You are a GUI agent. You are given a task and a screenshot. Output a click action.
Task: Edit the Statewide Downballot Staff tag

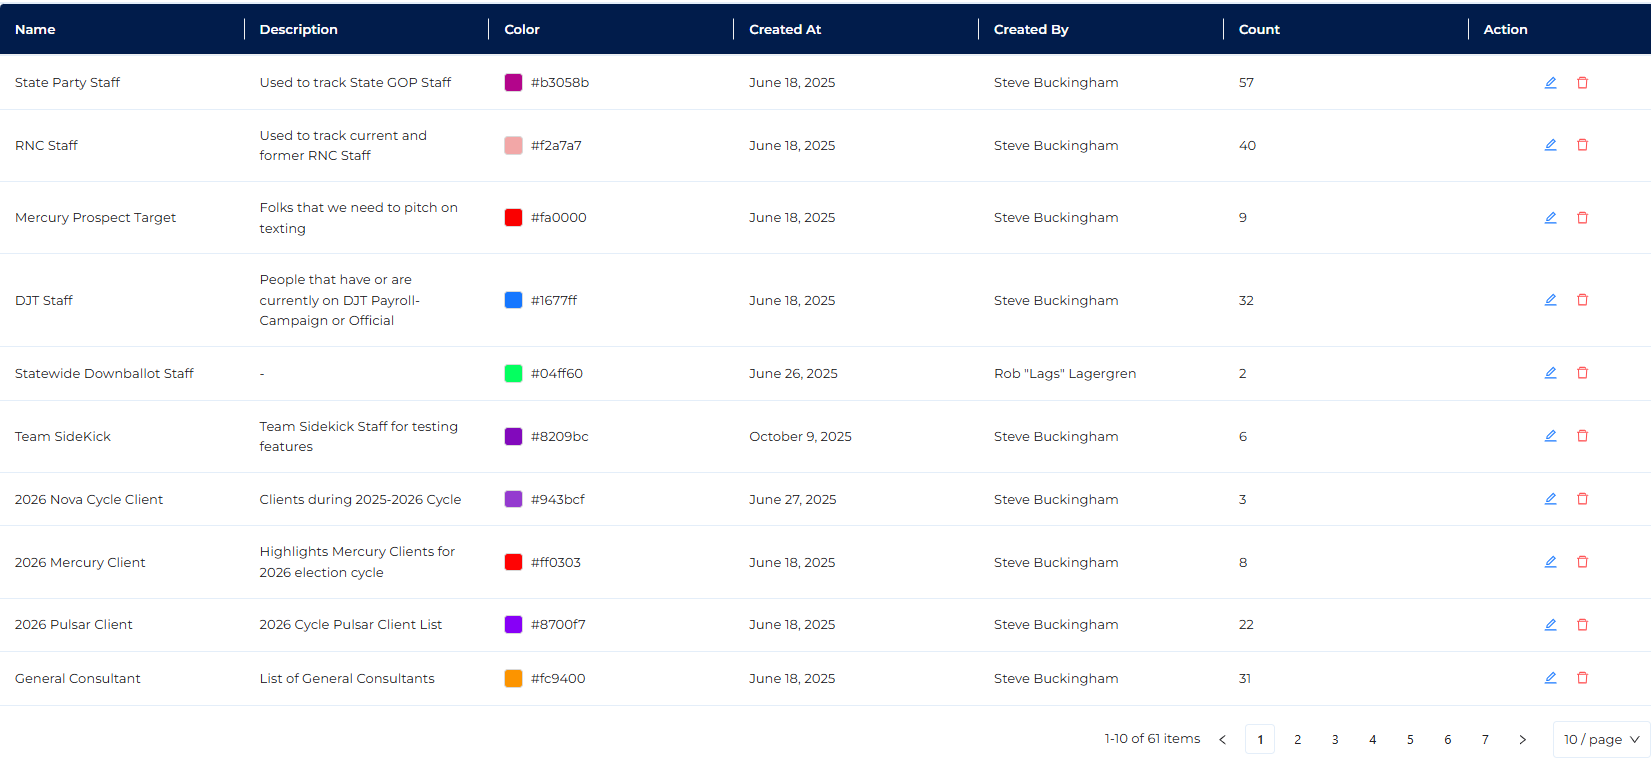coord(1550,373)
